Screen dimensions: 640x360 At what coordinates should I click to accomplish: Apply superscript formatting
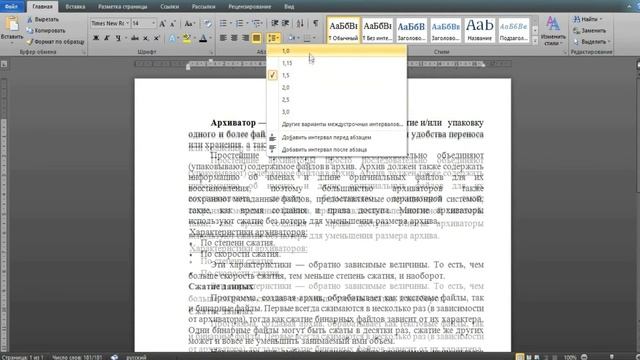pyautogui.click(x=156, y=38)
